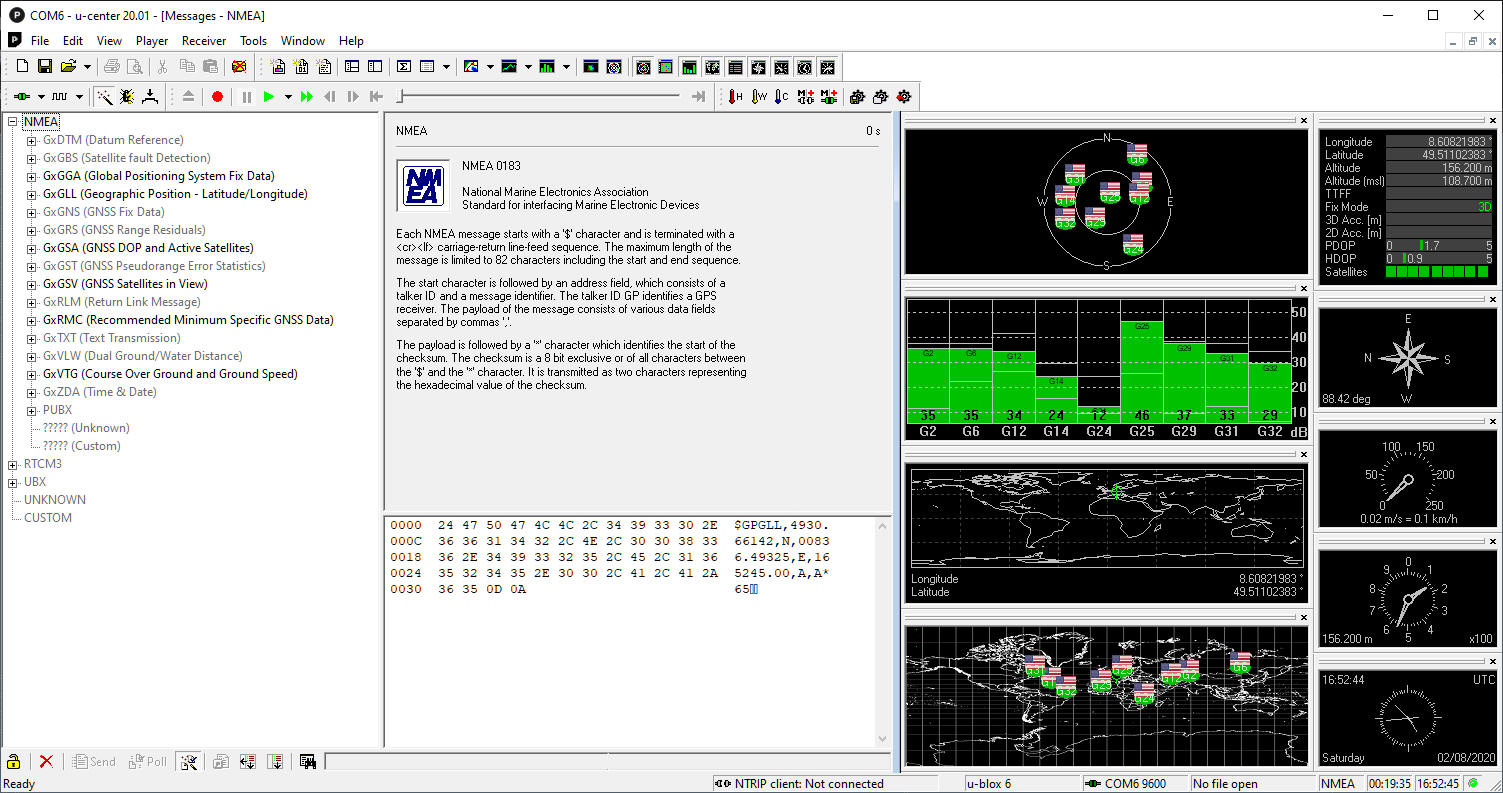
Task: Toggle the first docking window button
Action: click(643, 67)
